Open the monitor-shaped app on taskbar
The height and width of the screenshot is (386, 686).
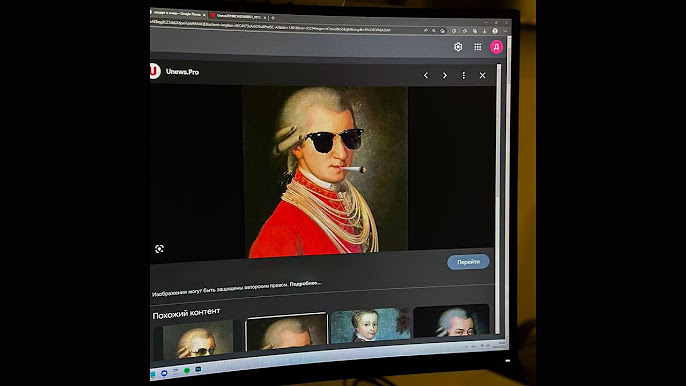pyautogui.click(x=198, y=370)
